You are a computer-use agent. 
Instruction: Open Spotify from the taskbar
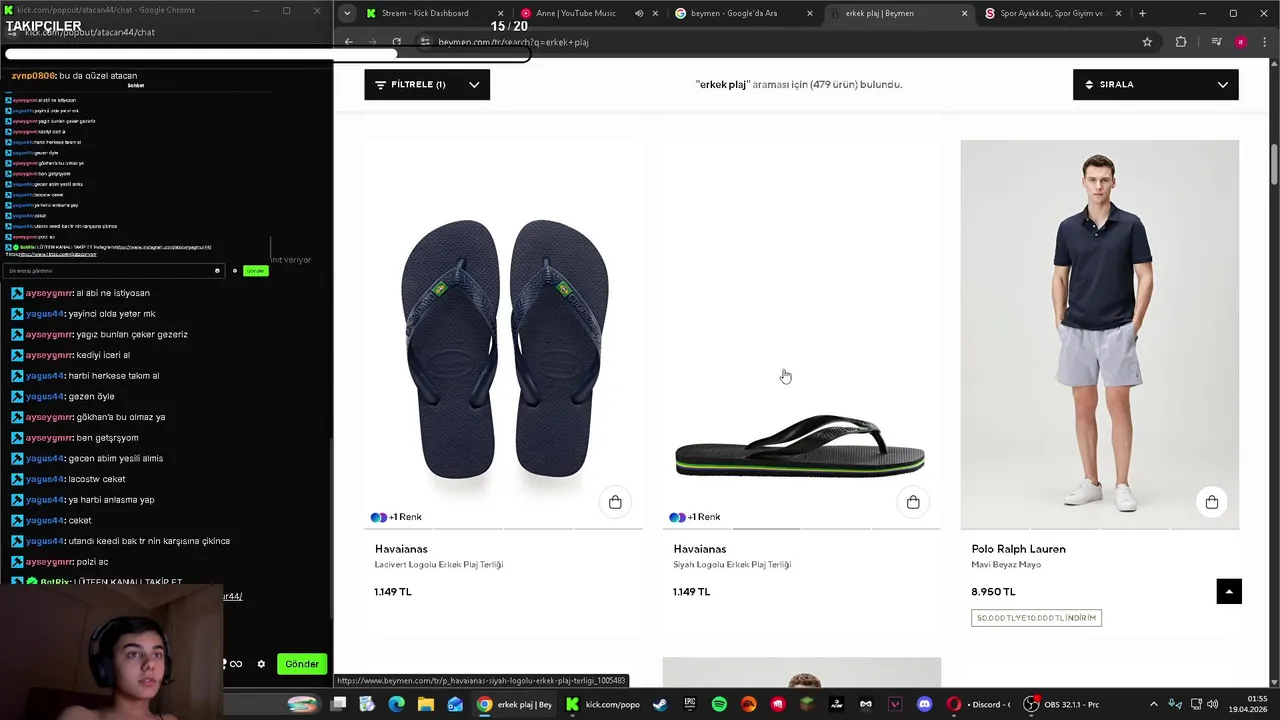tap(719, 704)
